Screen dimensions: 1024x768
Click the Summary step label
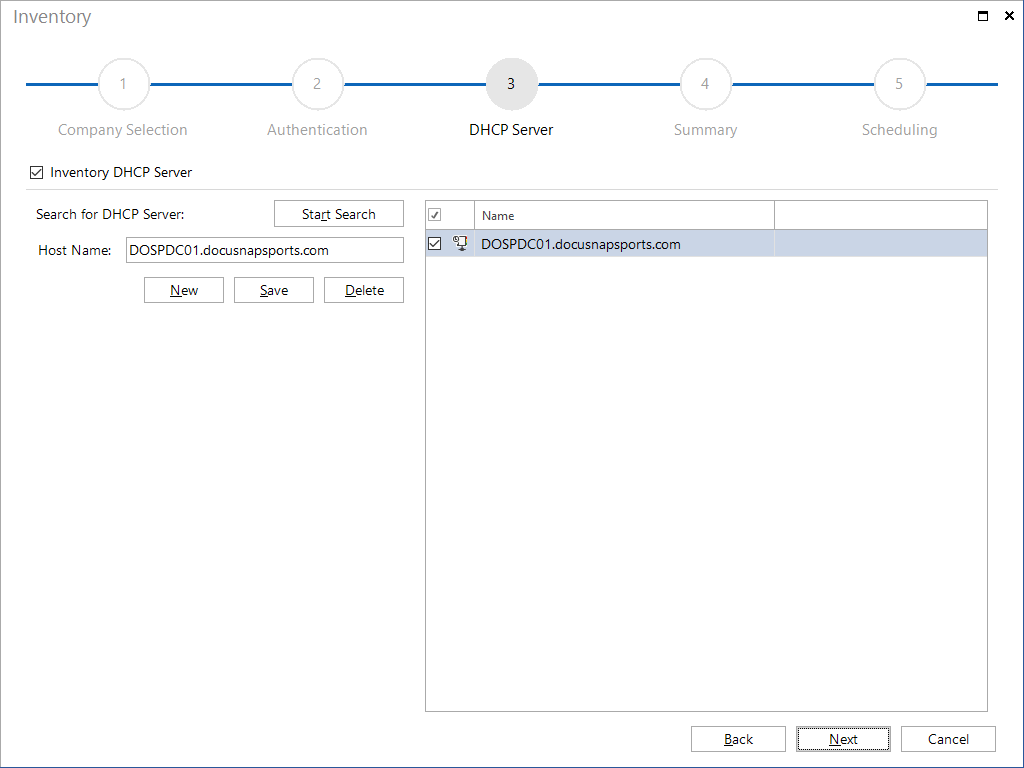(705, 130)
